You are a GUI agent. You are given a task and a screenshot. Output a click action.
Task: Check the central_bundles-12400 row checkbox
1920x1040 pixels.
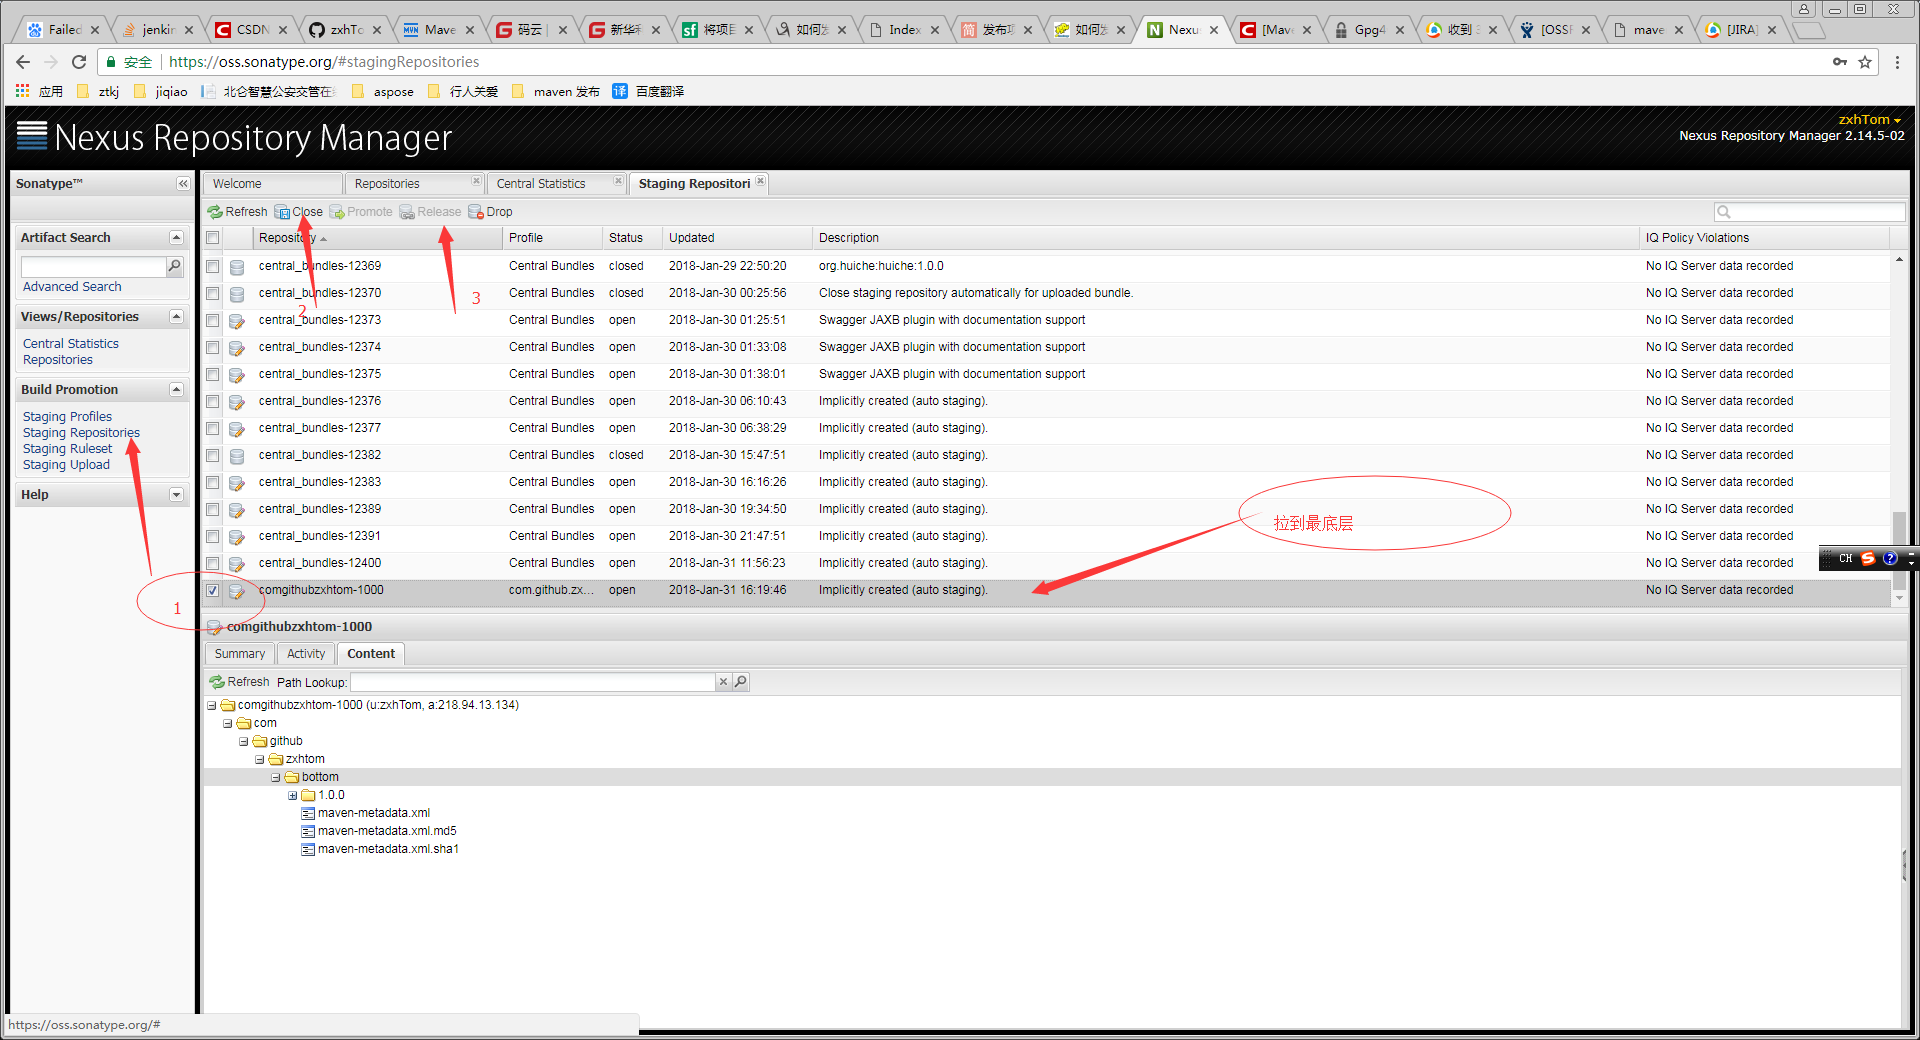point(212,564)
